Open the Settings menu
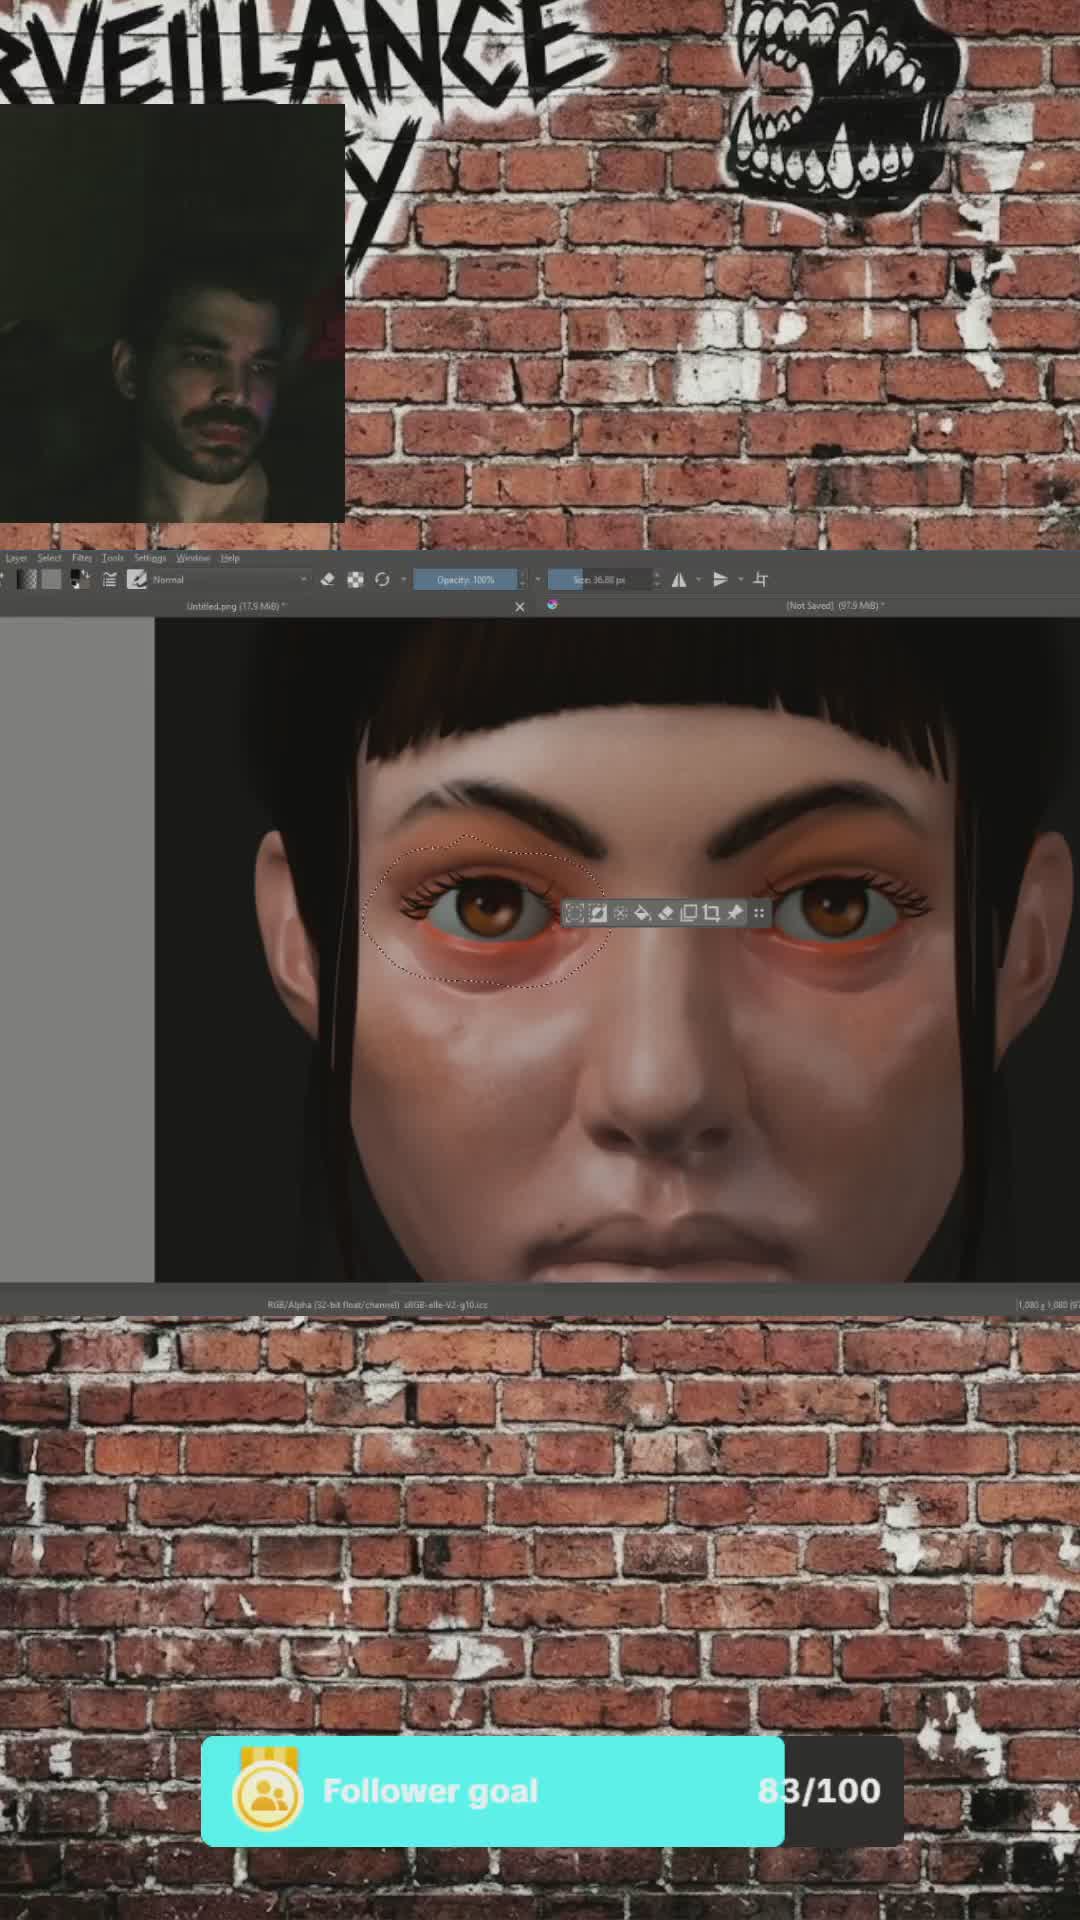 150,558
